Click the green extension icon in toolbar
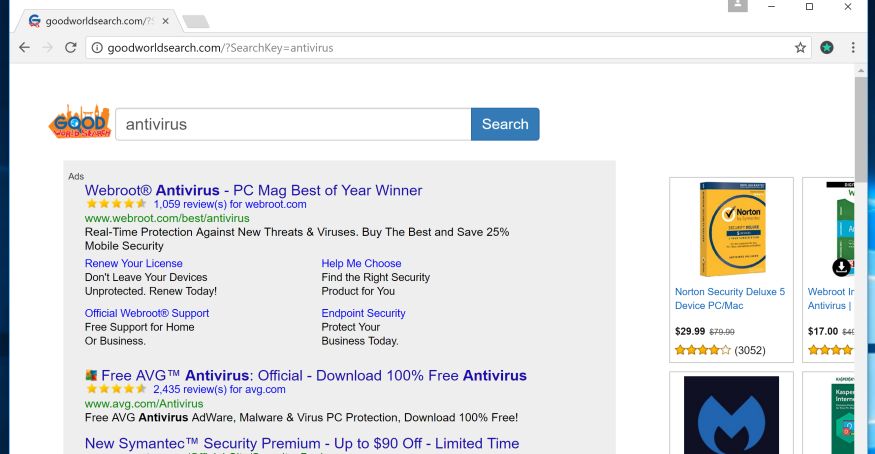Image resolution: width=875 pixels, height=454 pixels. pyautogui.click(x=827, y=47)
